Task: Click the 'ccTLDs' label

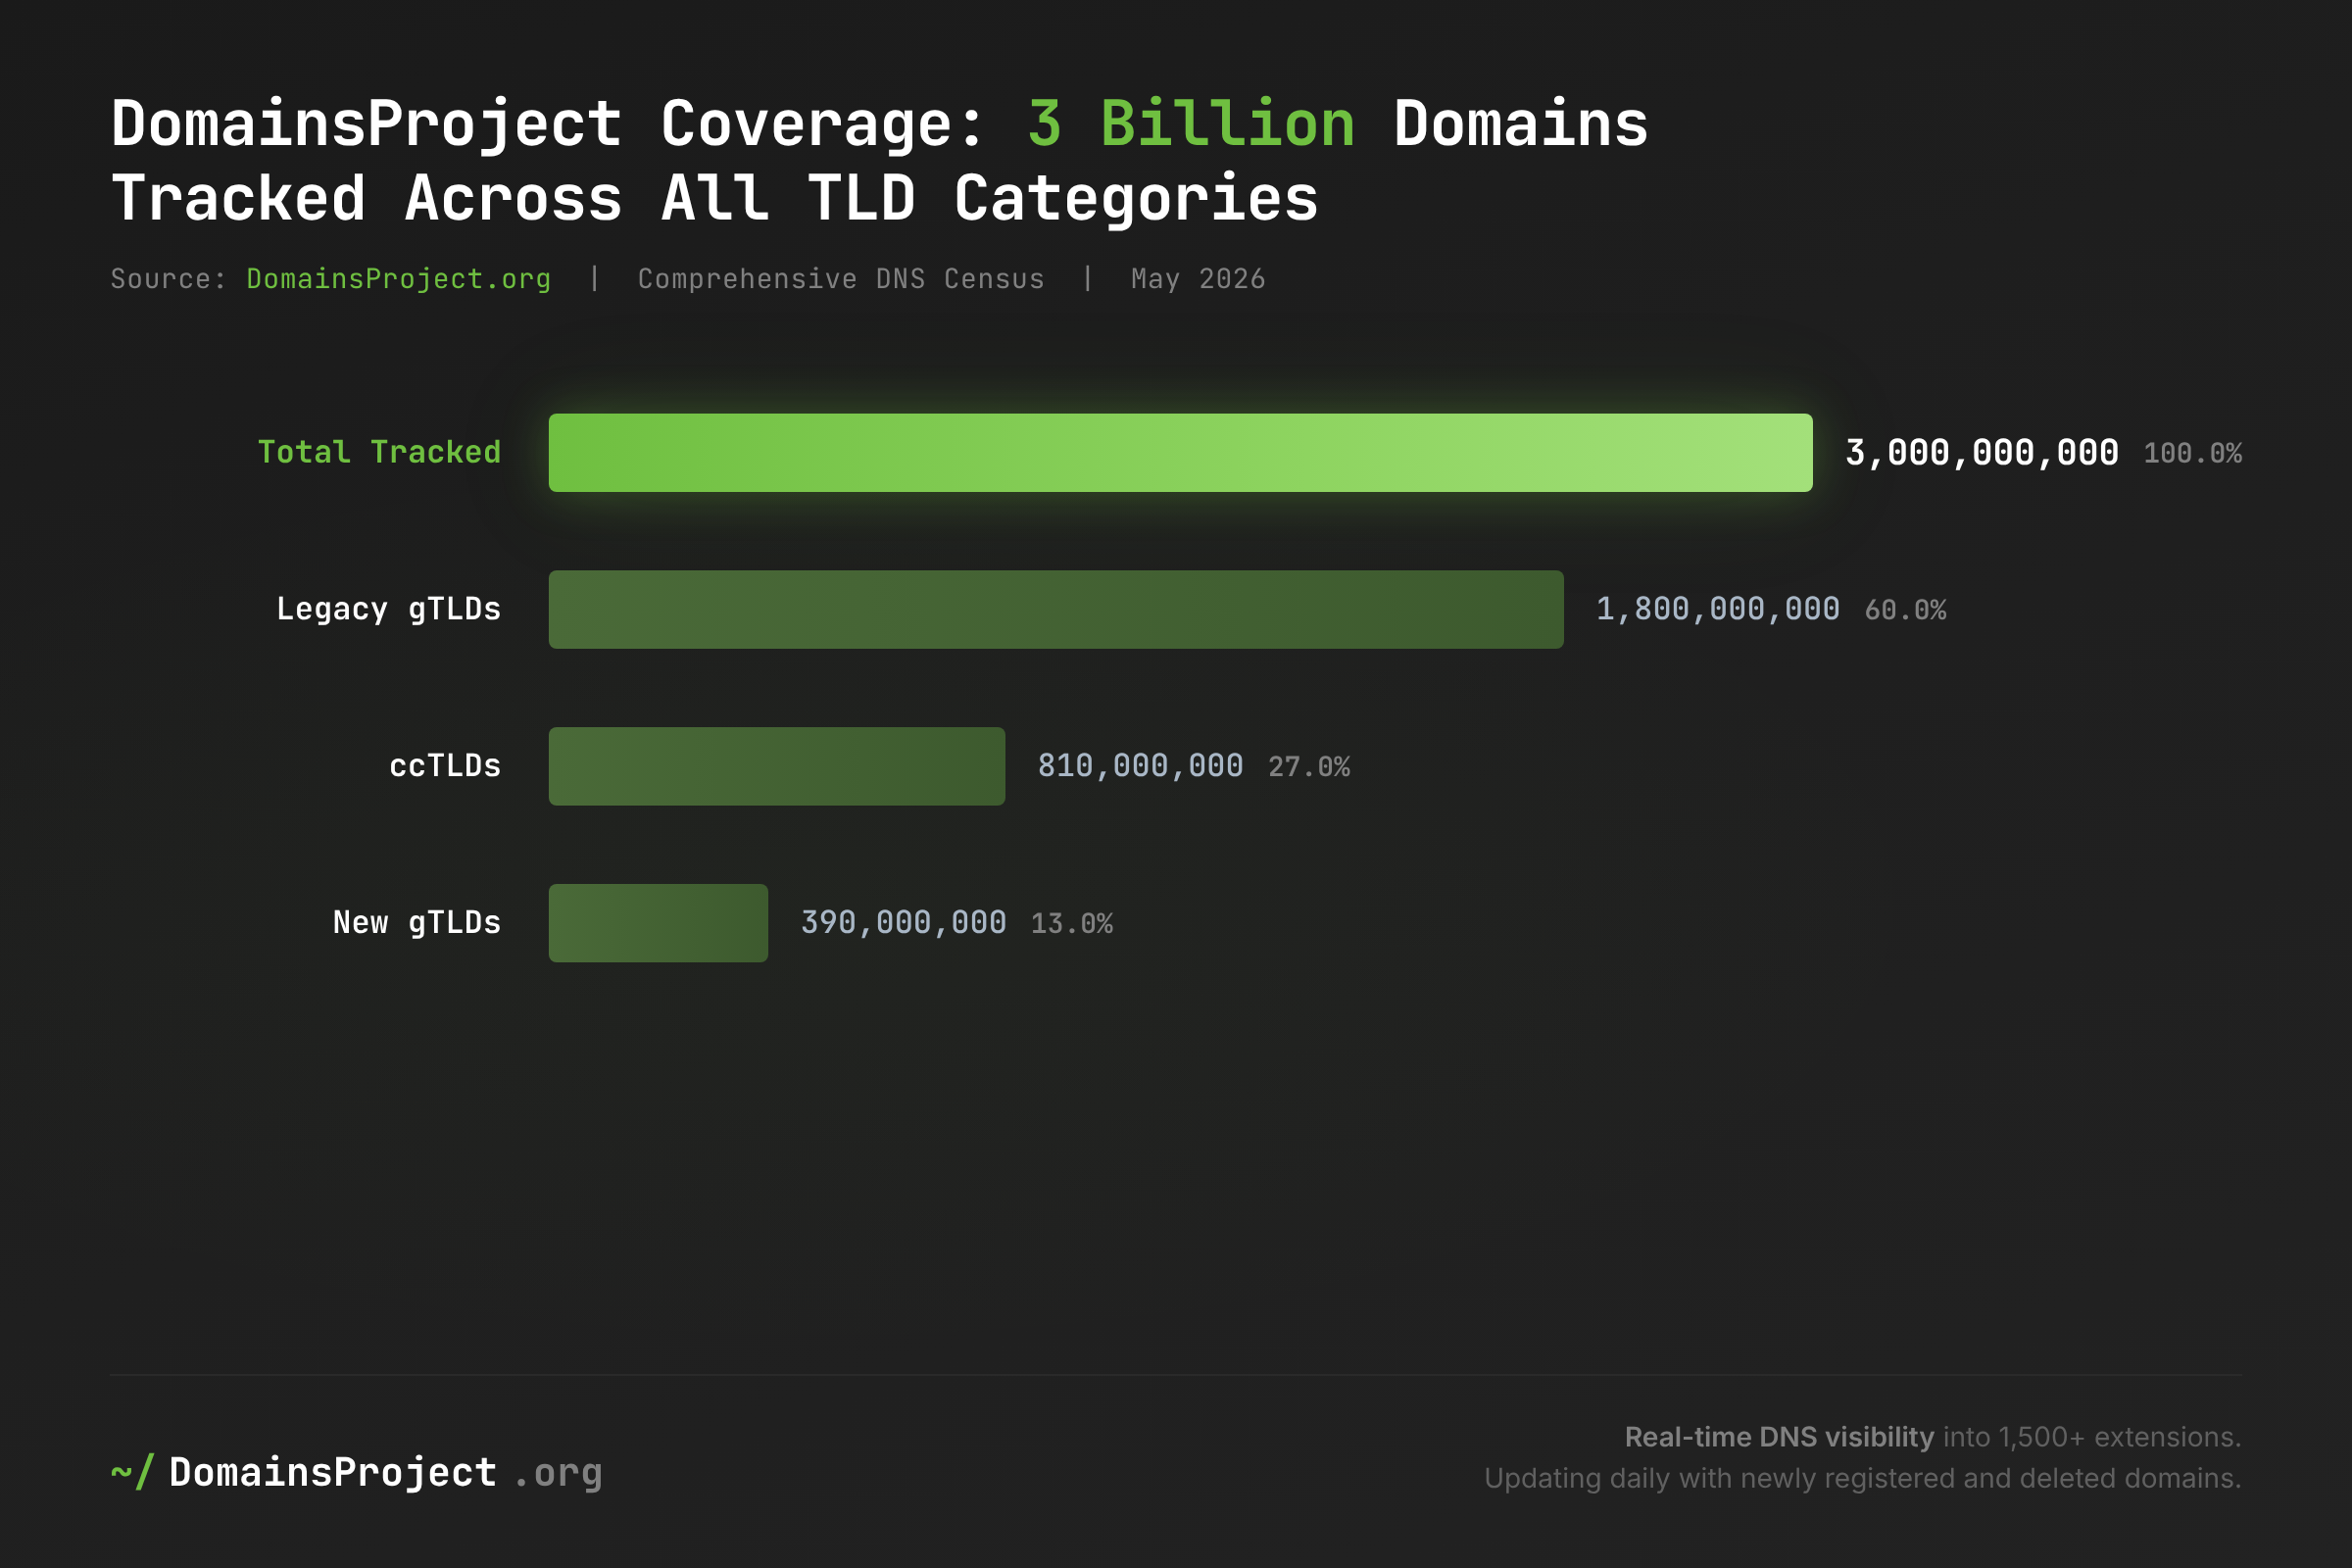Action: point(445,766)
